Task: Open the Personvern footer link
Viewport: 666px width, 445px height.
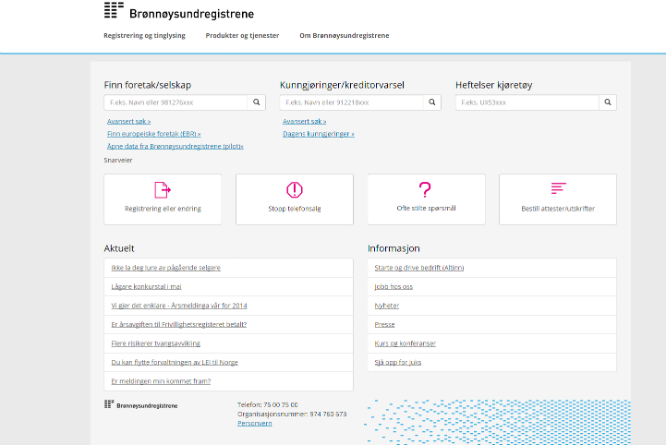Action: 254,423
